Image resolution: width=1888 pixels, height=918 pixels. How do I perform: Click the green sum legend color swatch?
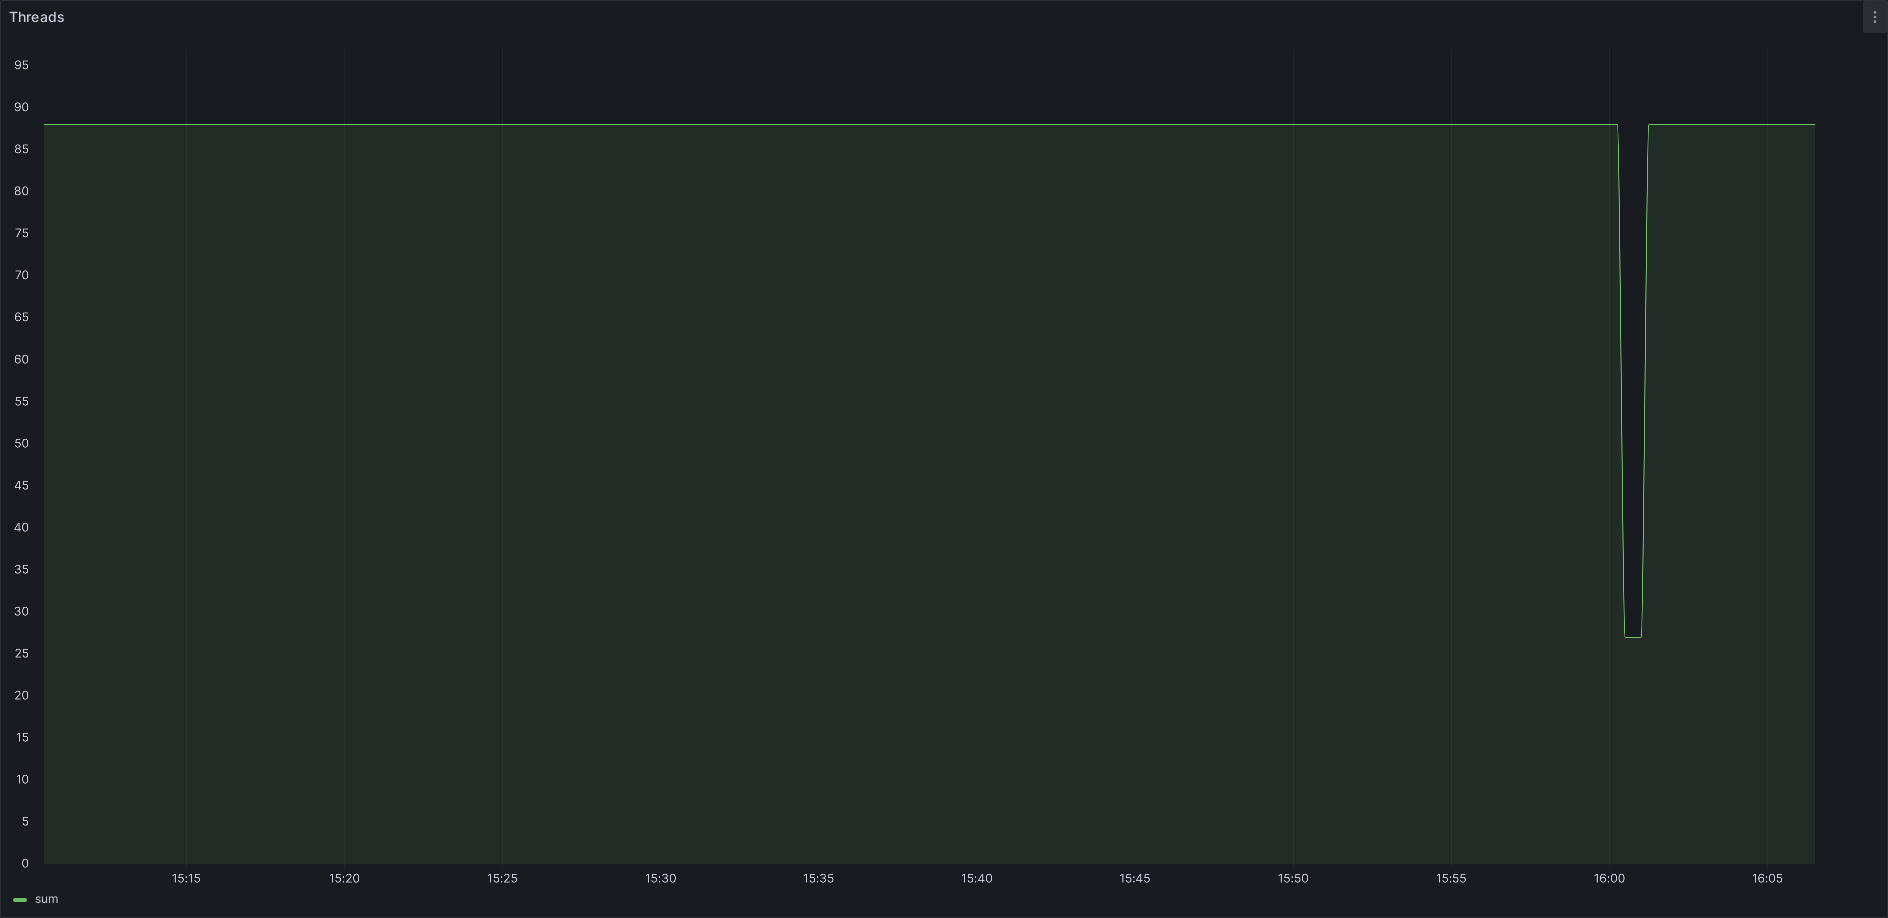coord(20,899)
